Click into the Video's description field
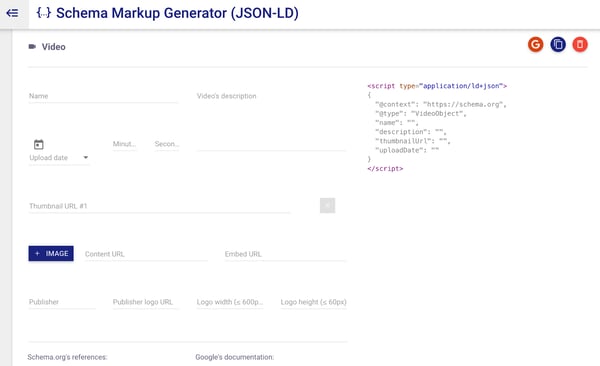The width and height of the screenshot is (600, 366). (271, 121)
